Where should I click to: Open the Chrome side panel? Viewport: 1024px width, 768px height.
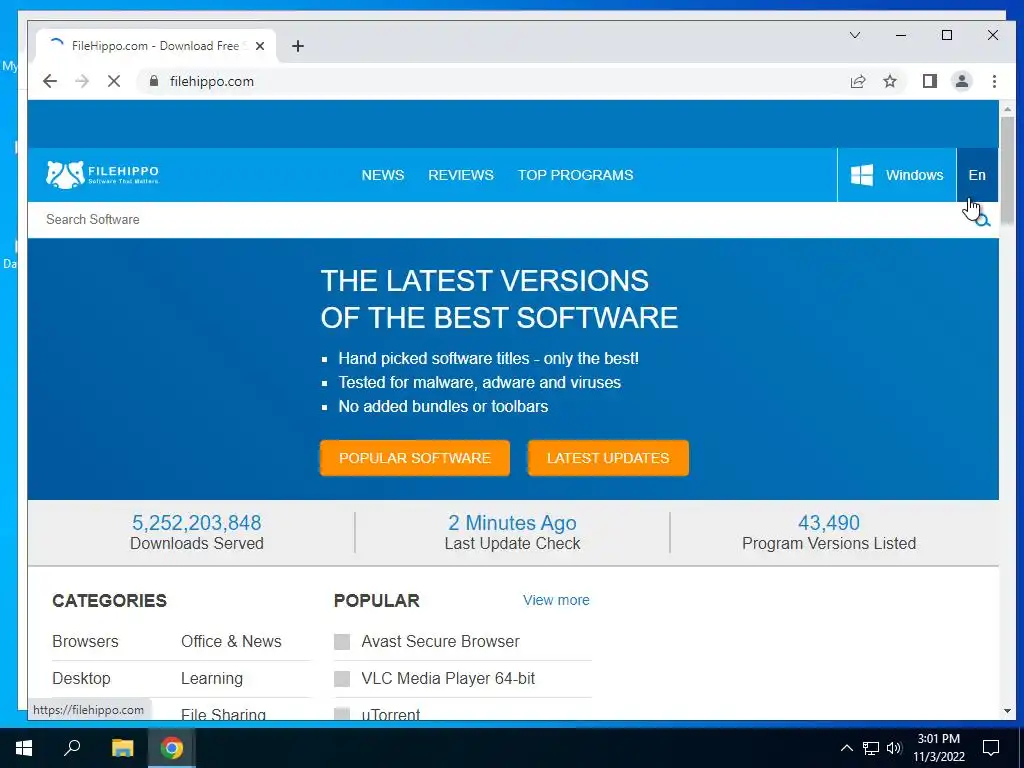coord(929,81)
